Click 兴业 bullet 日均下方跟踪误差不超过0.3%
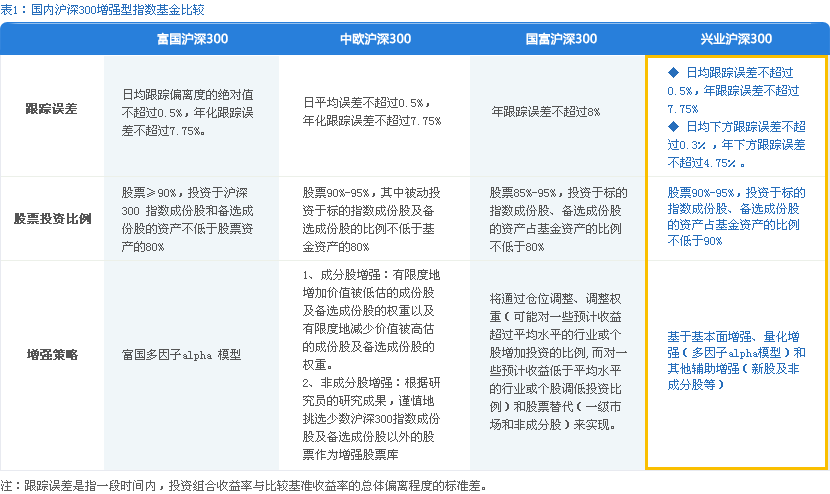Viewport: 830px width, 494px height. (736, 145)
